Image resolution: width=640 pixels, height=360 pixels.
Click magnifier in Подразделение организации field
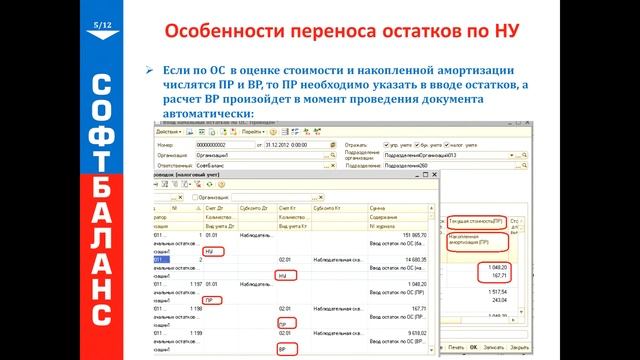tap(524, 155)
